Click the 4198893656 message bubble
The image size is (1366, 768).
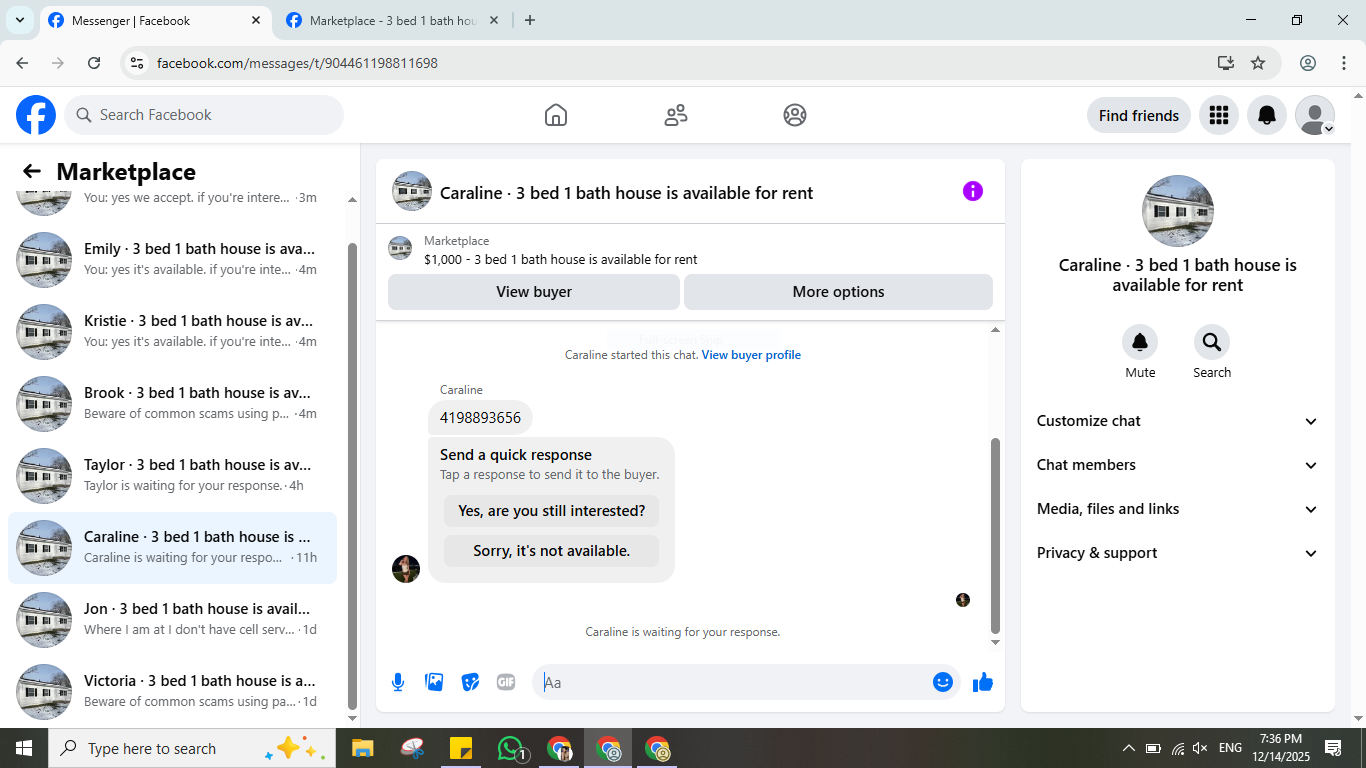tap(480, 417)
